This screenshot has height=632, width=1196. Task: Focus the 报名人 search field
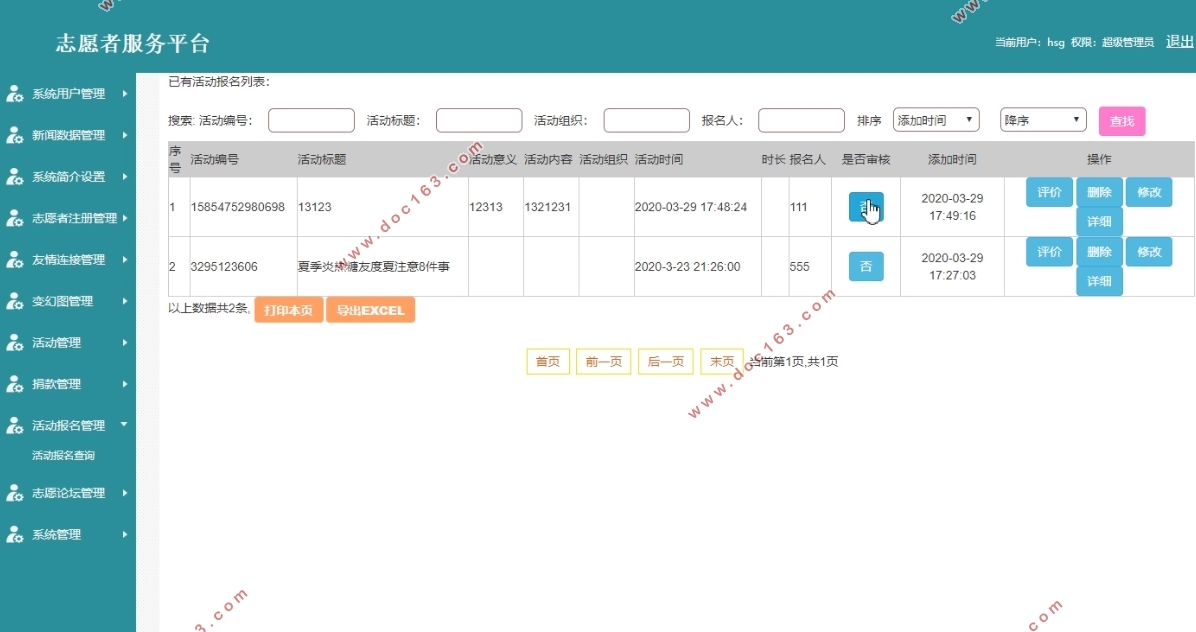801,120
